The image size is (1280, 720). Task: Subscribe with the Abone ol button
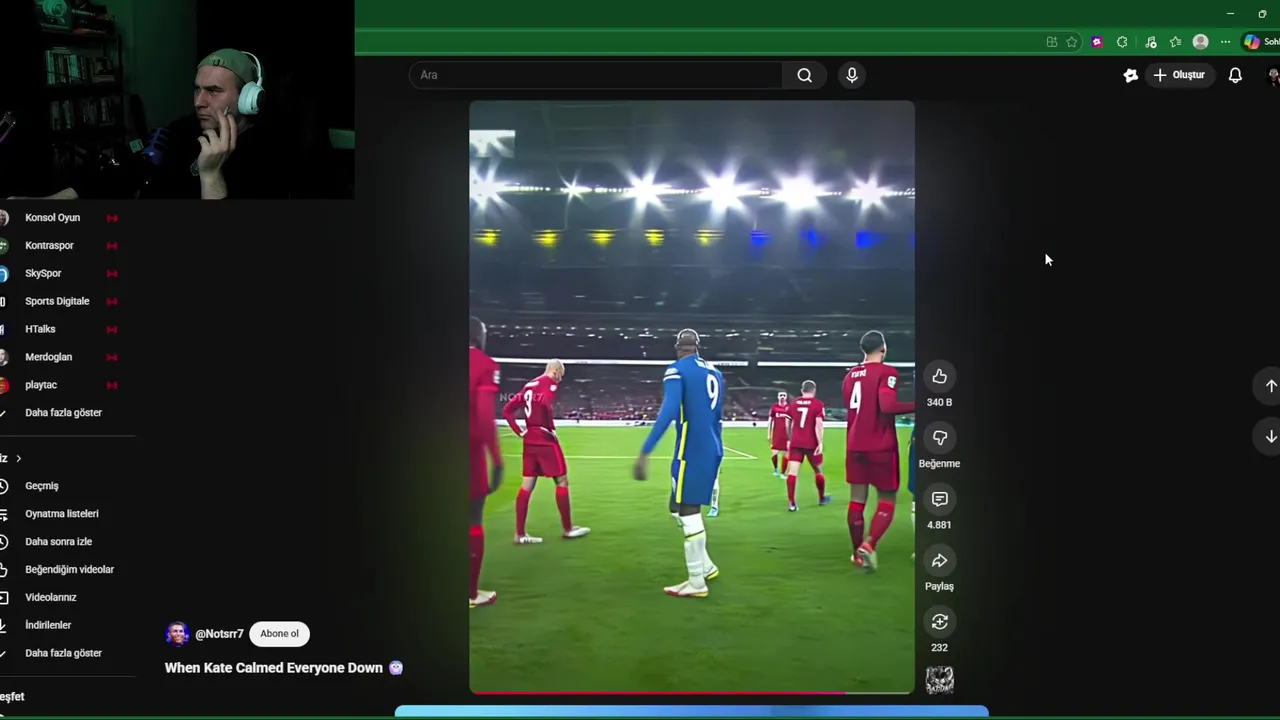pyautogui.click(x=279, y=633)
